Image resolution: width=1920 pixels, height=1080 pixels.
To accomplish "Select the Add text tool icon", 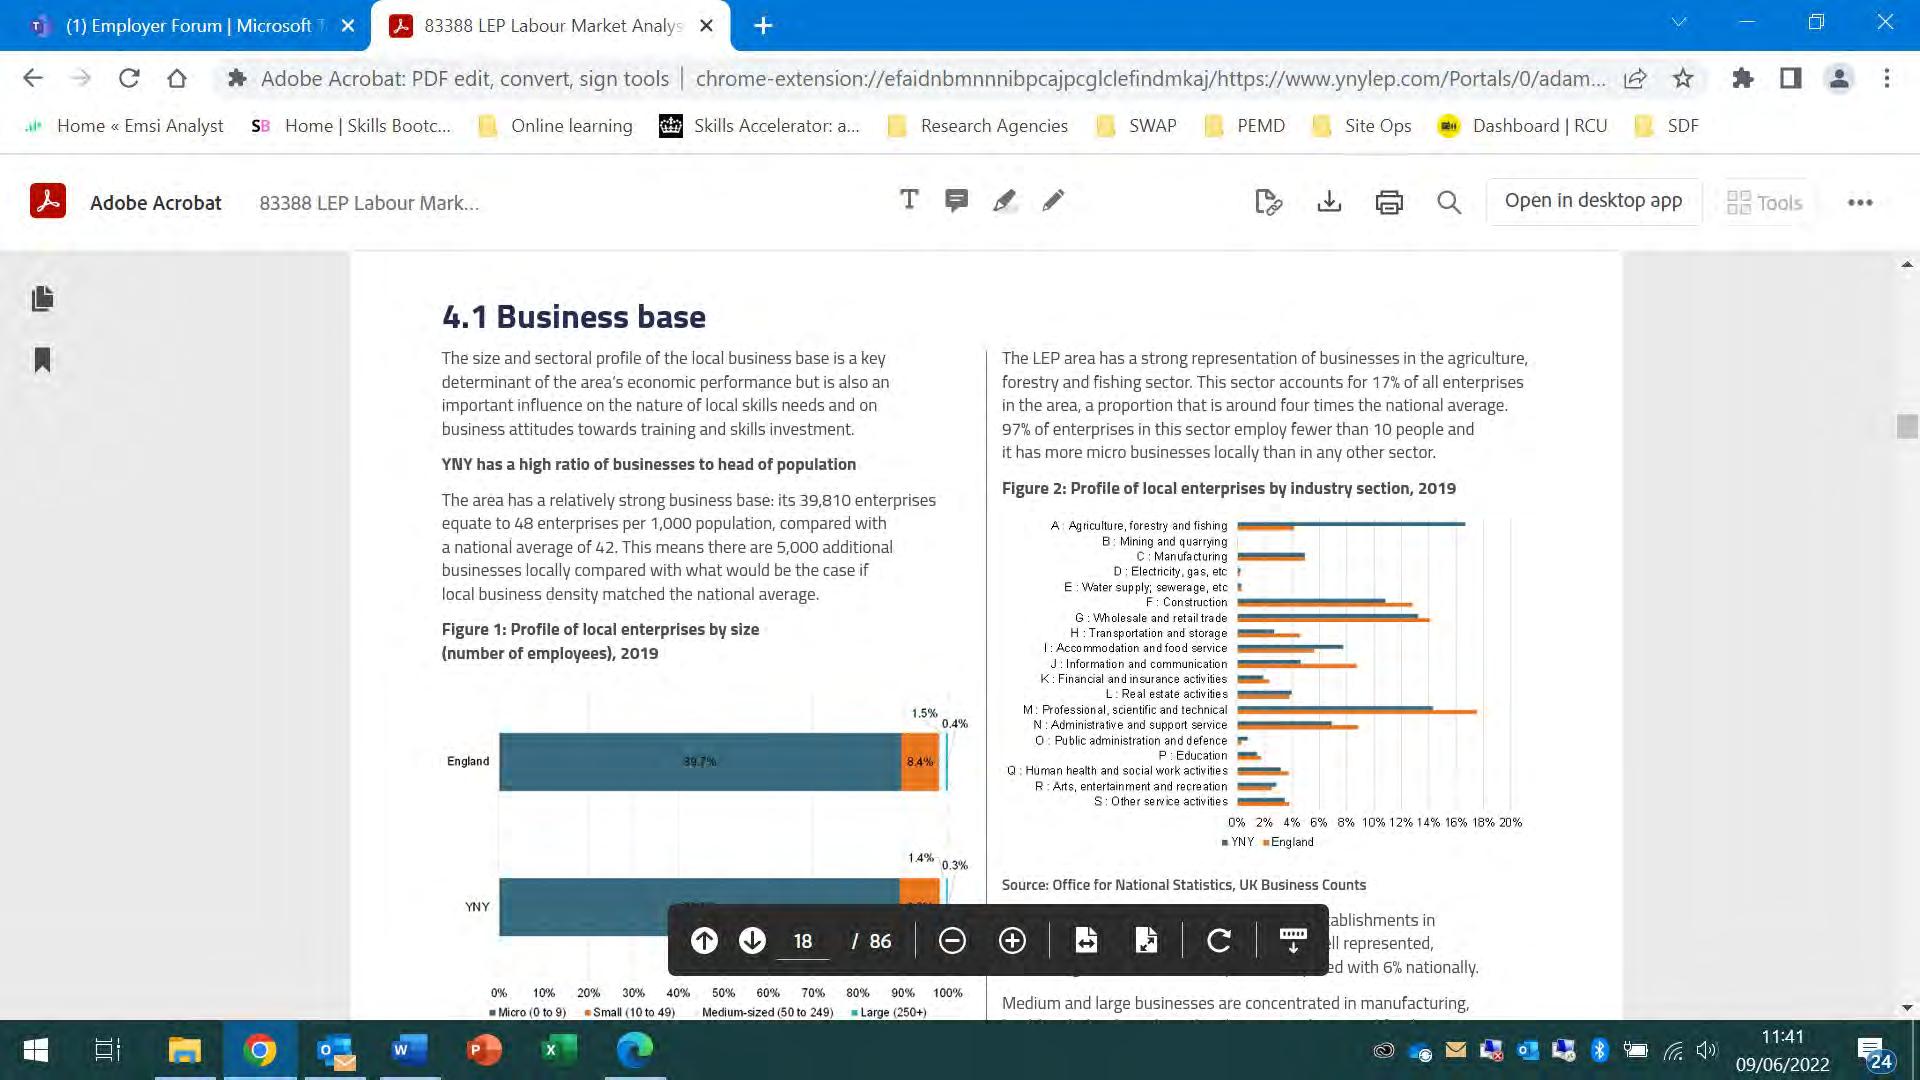I will pos(909,201).
